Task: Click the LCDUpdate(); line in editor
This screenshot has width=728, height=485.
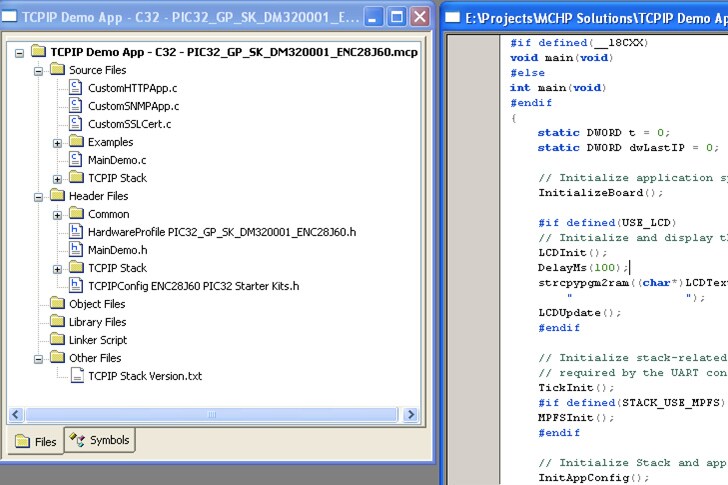Action: tap(579, 313)
